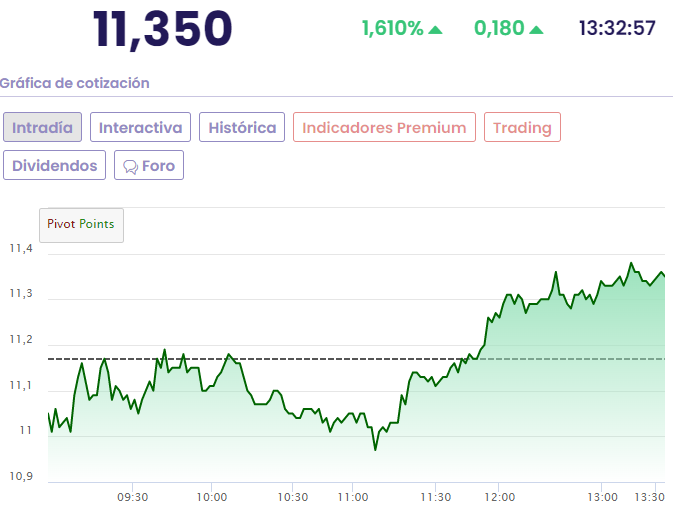Click the 13:32:57 timestamp

click(617, 28)
